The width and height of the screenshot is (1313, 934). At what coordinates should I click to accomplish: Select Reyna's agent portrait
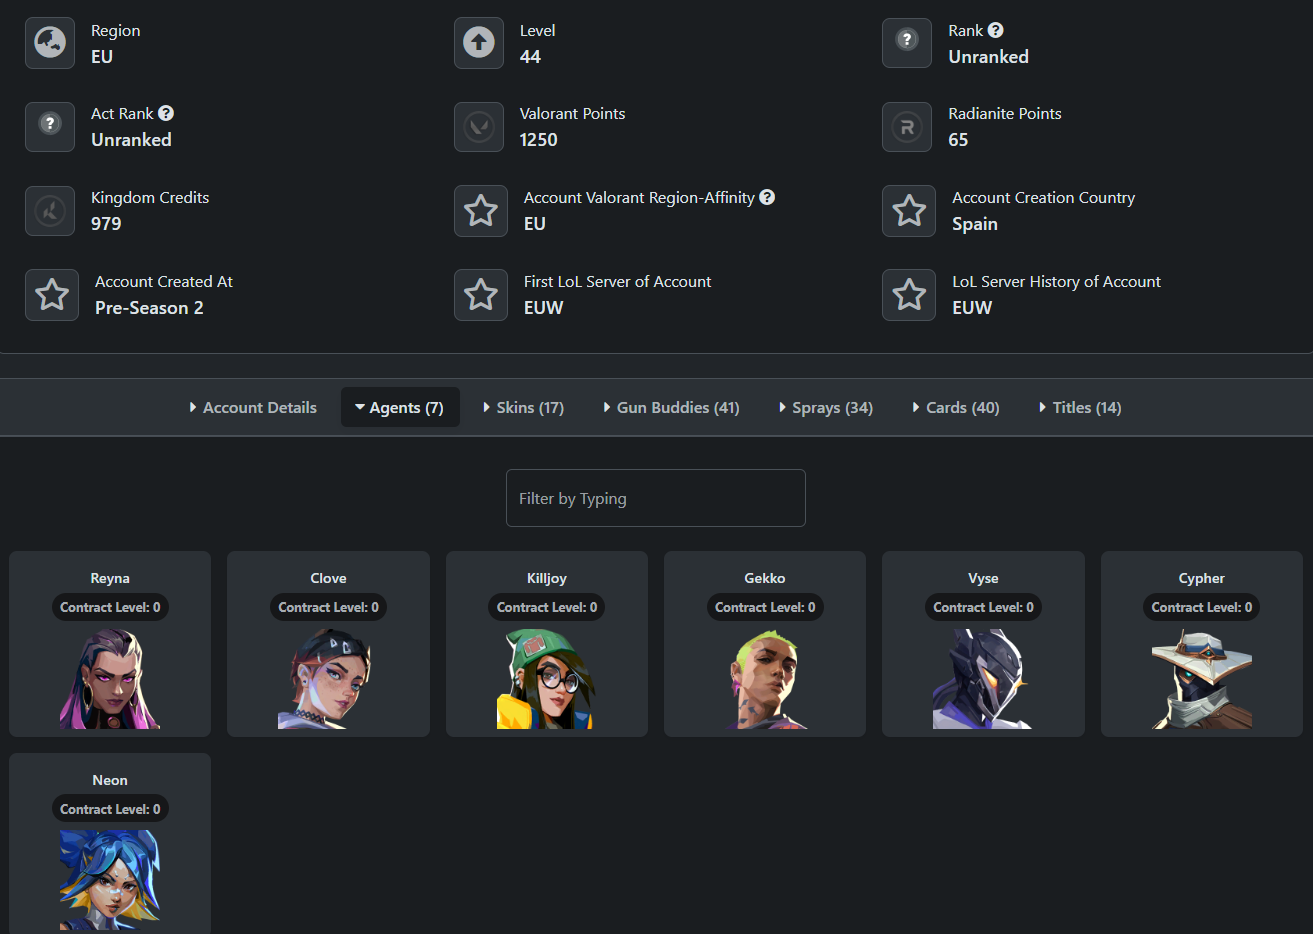(x=110, y=679)
